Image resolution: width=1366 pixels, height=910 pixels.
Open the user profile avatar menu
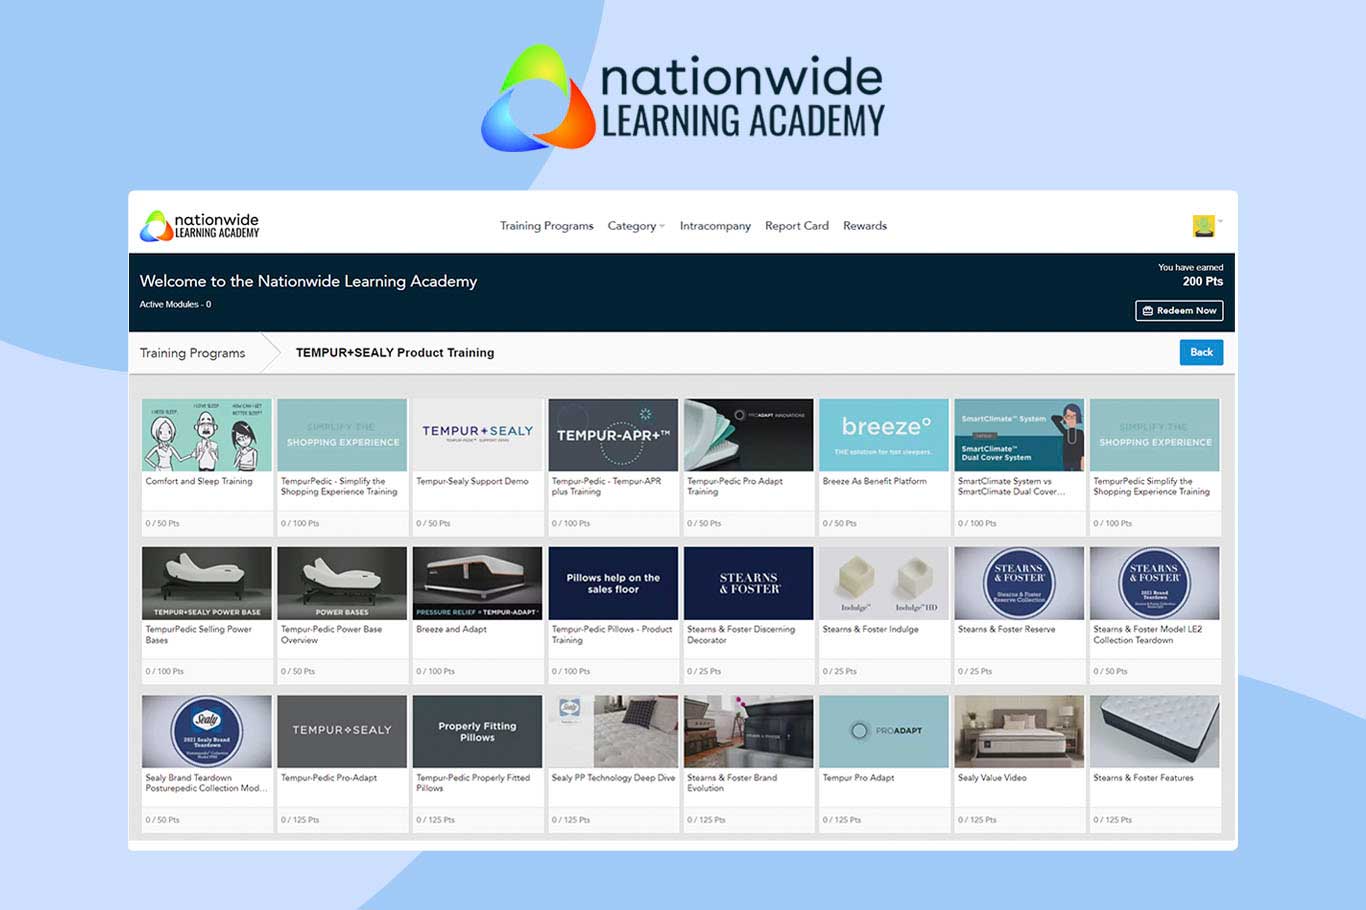[1204, 226]
